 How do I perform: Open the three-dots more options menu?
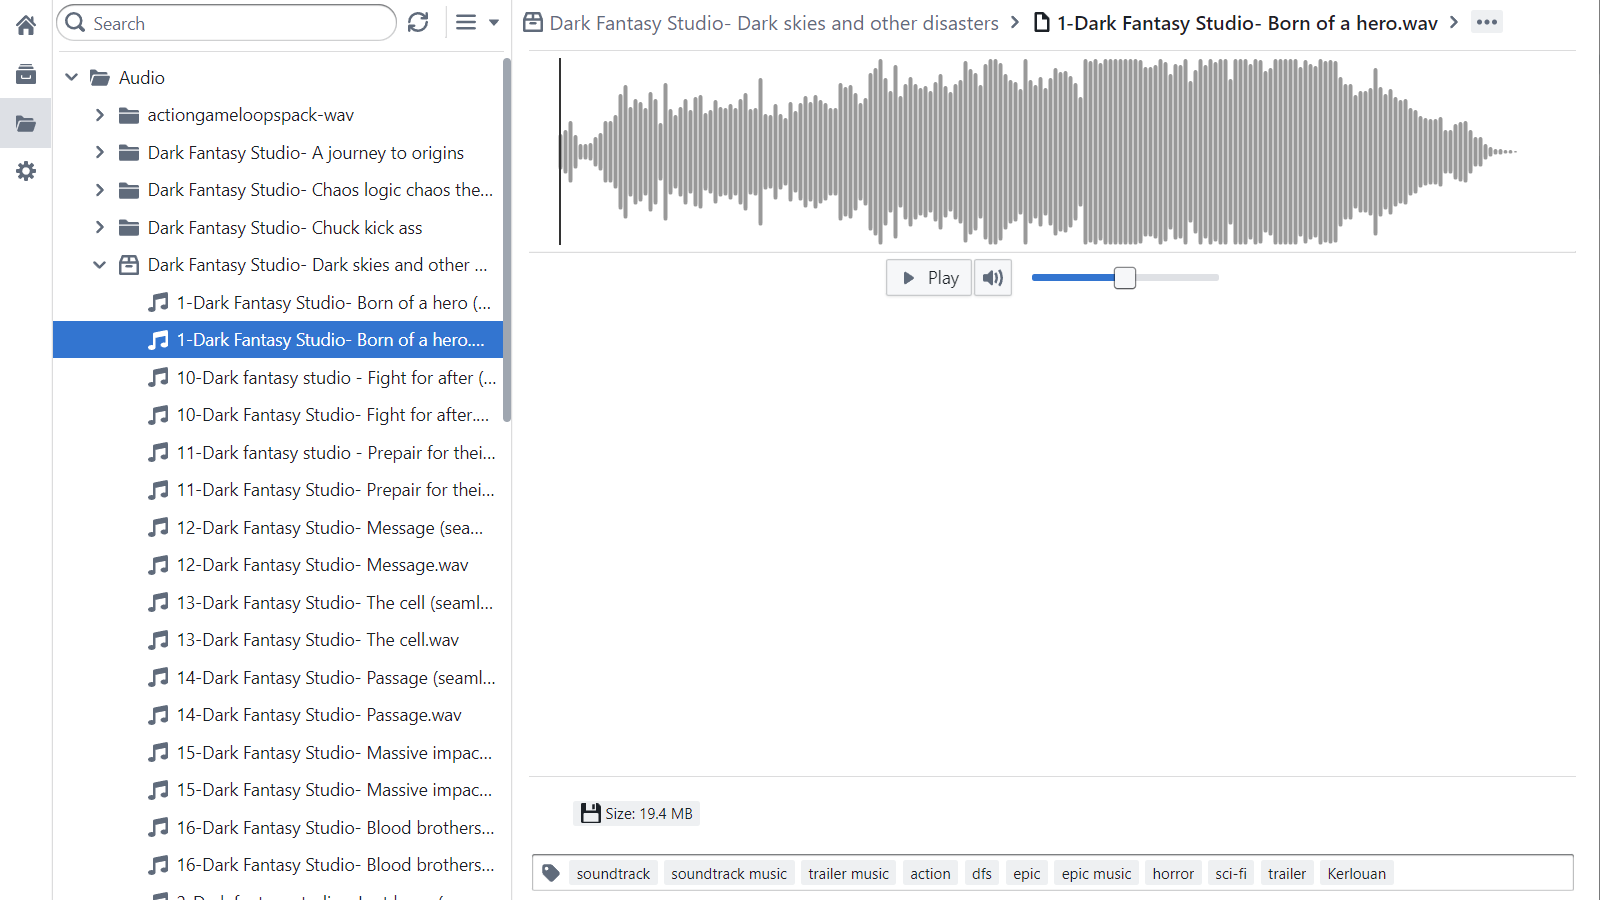coord(1487,22)
